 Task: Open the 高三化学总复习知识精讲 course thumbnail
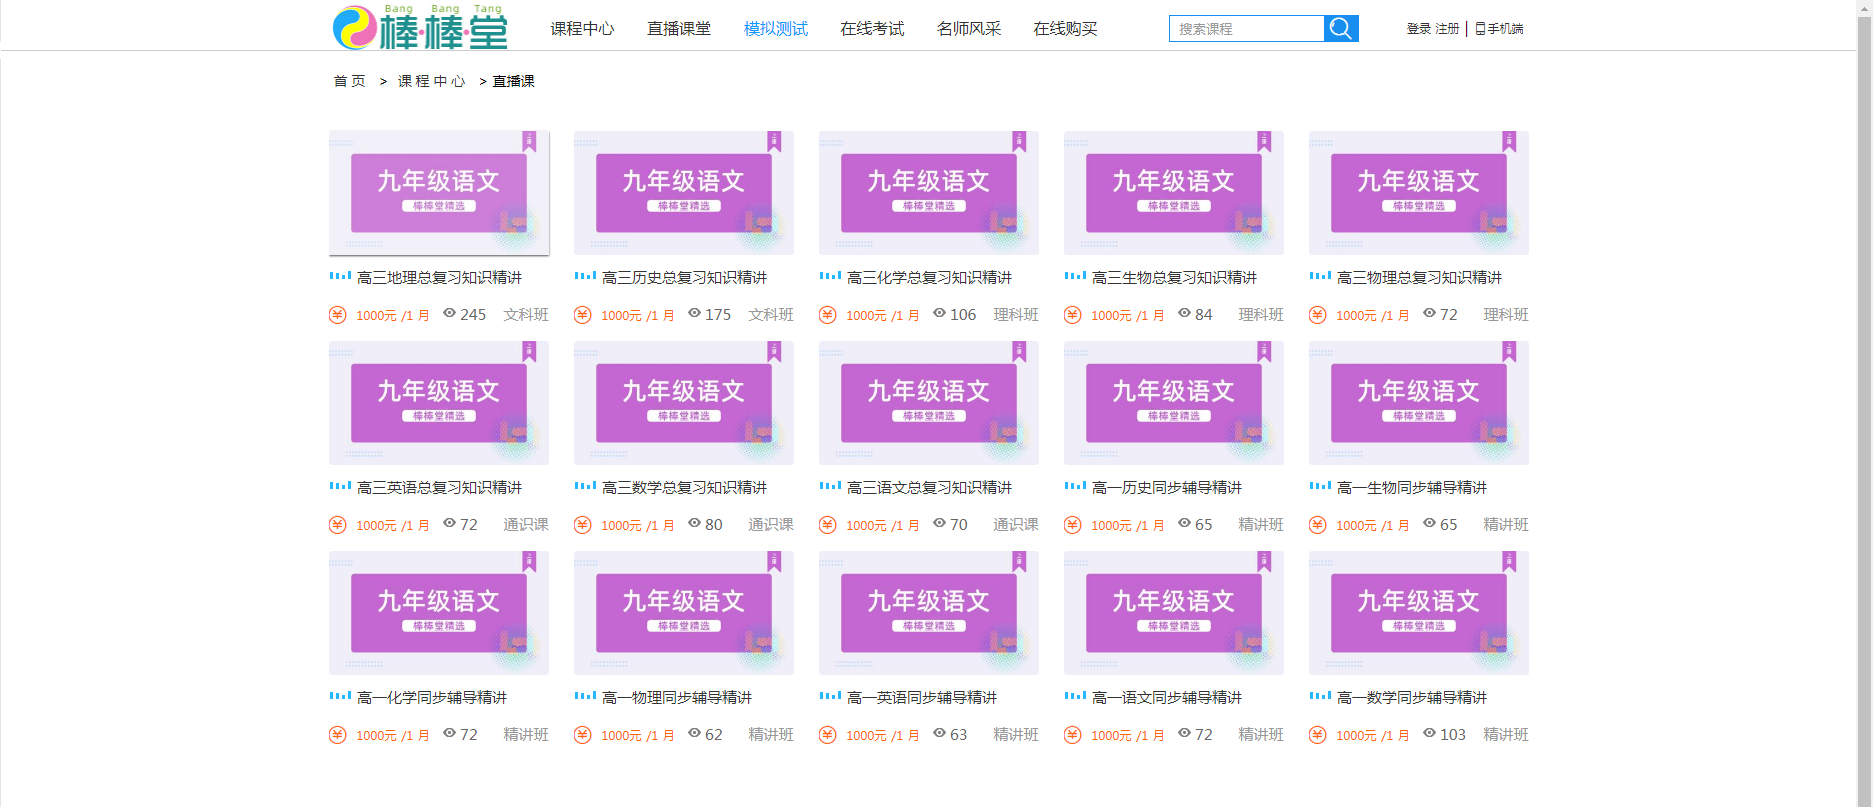click(929, 193)
